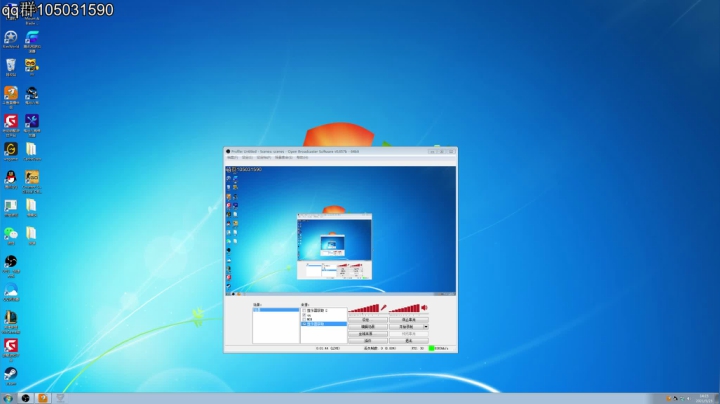The width and height of the screenshot is (720, 404).
Task: Adjust the desktop audio volume bar in OBS
Action: tap(405, 308)
